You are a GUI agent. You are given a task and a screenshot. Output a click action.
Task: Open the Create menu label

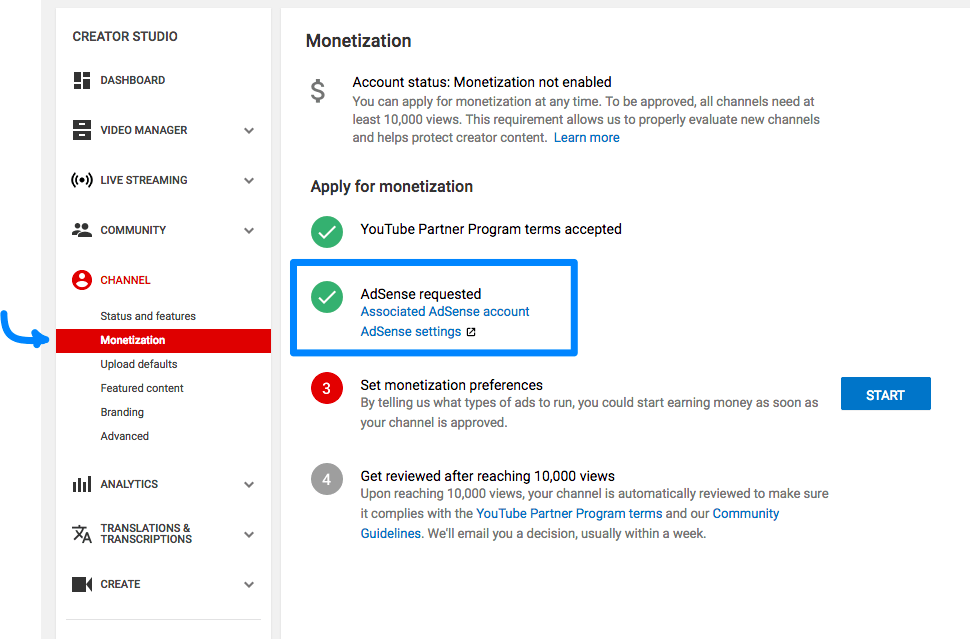click(x=120, y=584)
